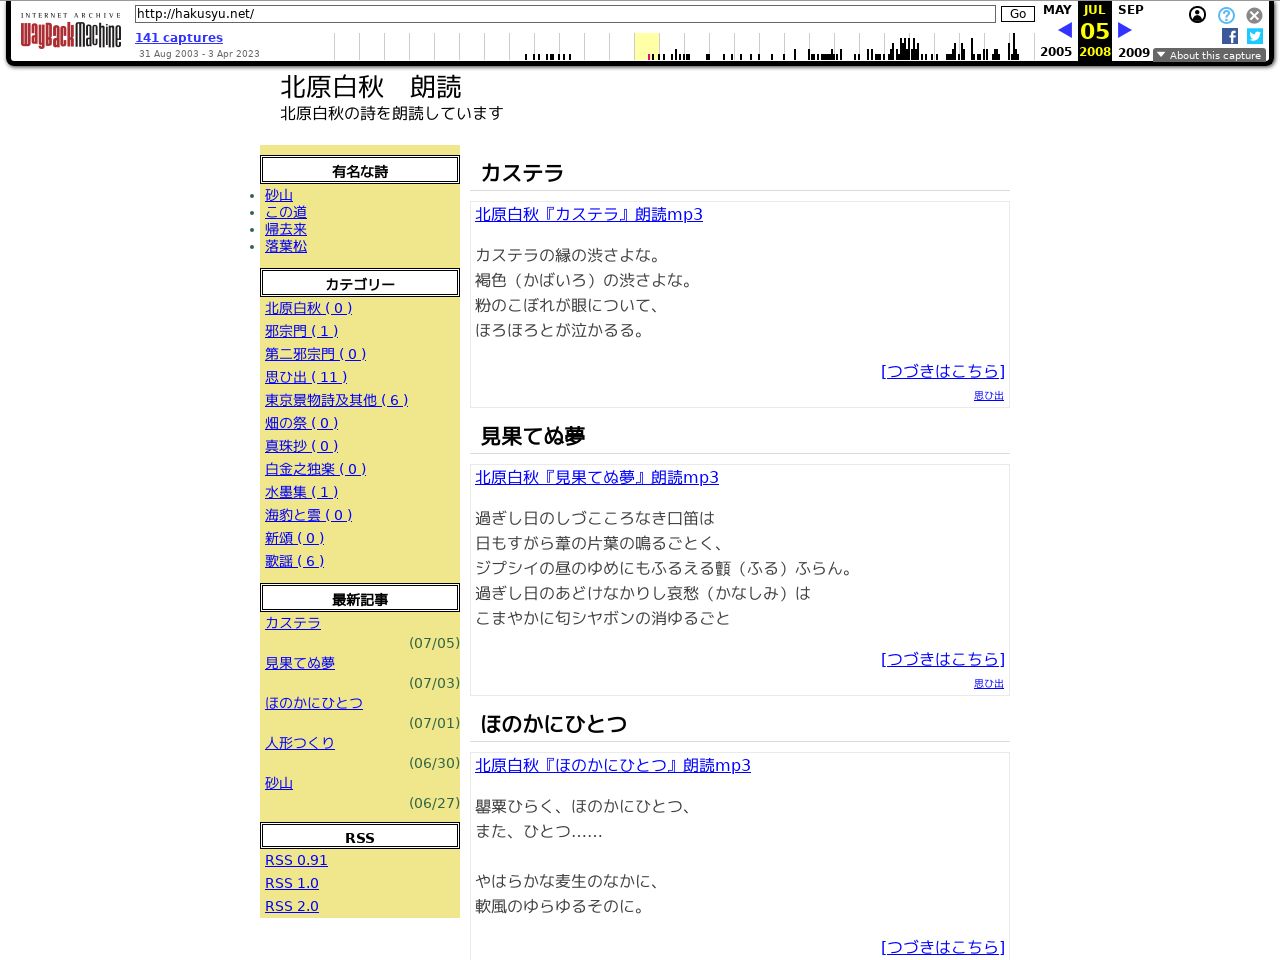Viewport: 1280px width, 960px height.
Task: Open the カステラ 朗読mp3 link
Action: (x=589, y=214)
